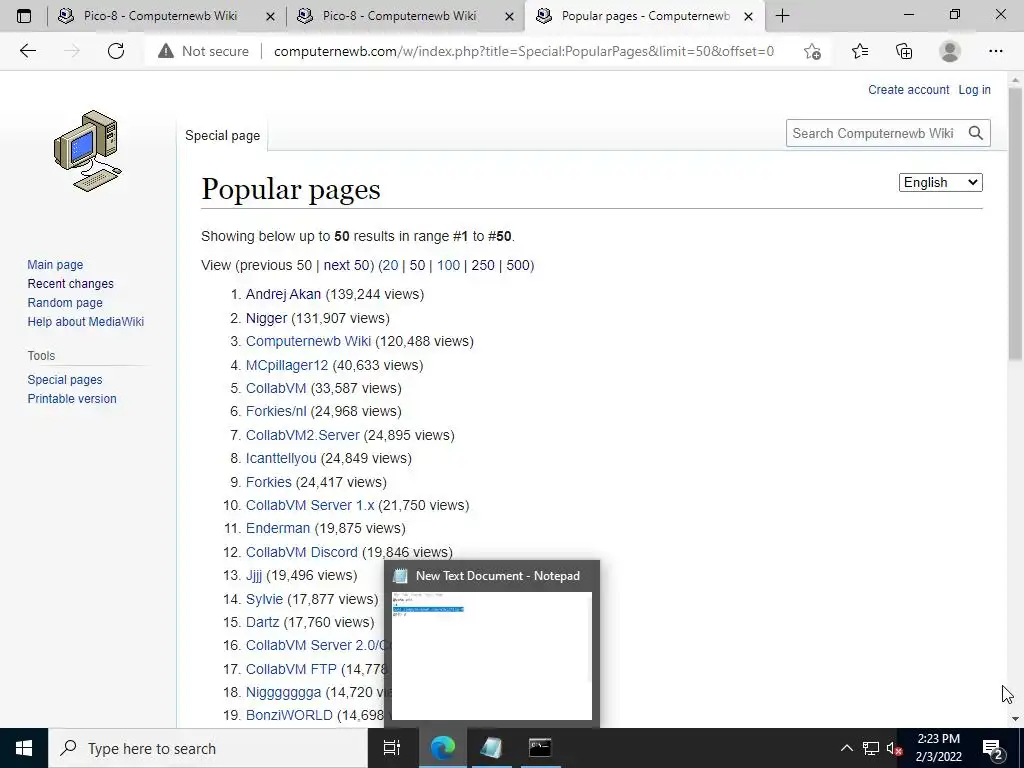Open the Edge tab actions menu icon
The height and width of the screenshot is (768, 1024).
[24, 16]
